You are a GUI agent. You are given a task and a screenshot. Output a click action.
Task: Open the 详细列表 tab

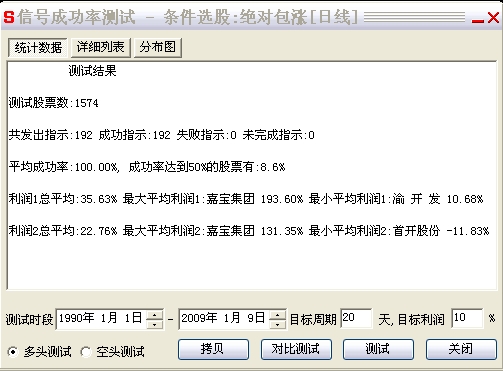(101, 47)
